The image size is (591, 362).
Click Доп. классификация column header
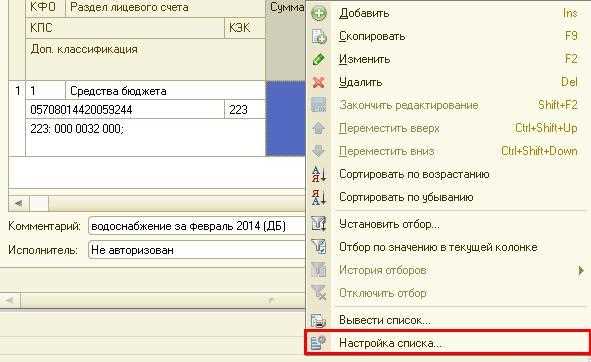[145, 59]
